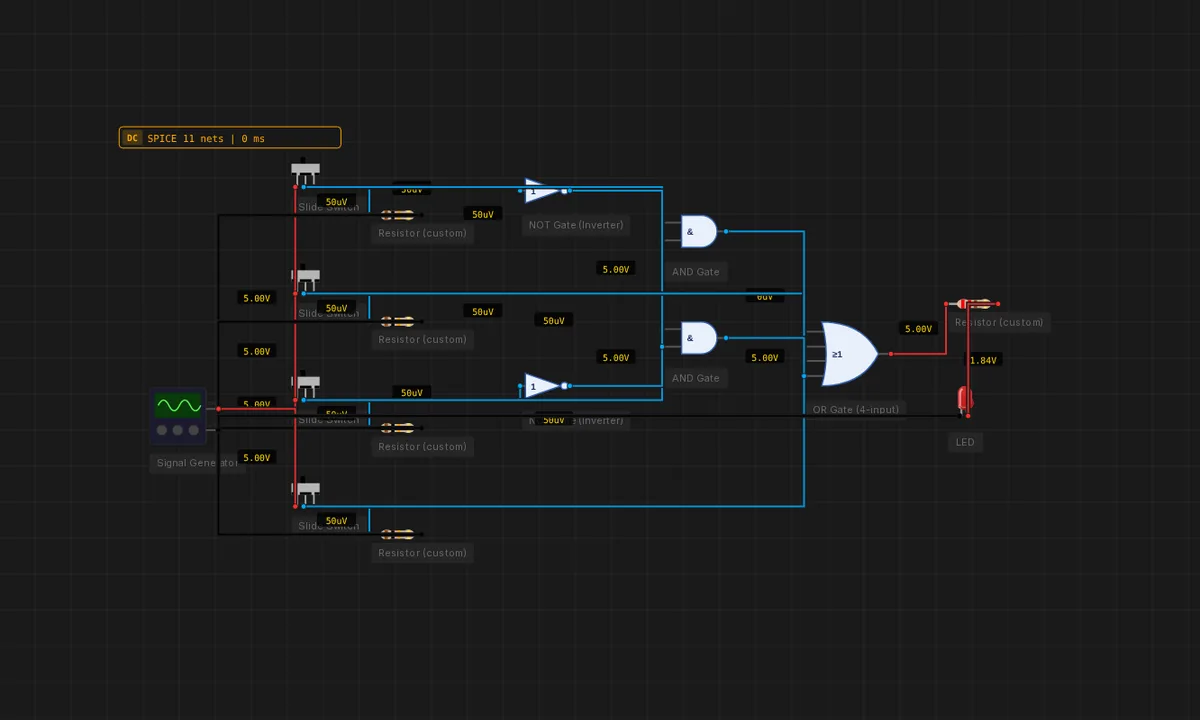This screenshot has height=720, width=1200.
Task: Select the 4-input OR gate symbol
Action: (x=849, y=354)
